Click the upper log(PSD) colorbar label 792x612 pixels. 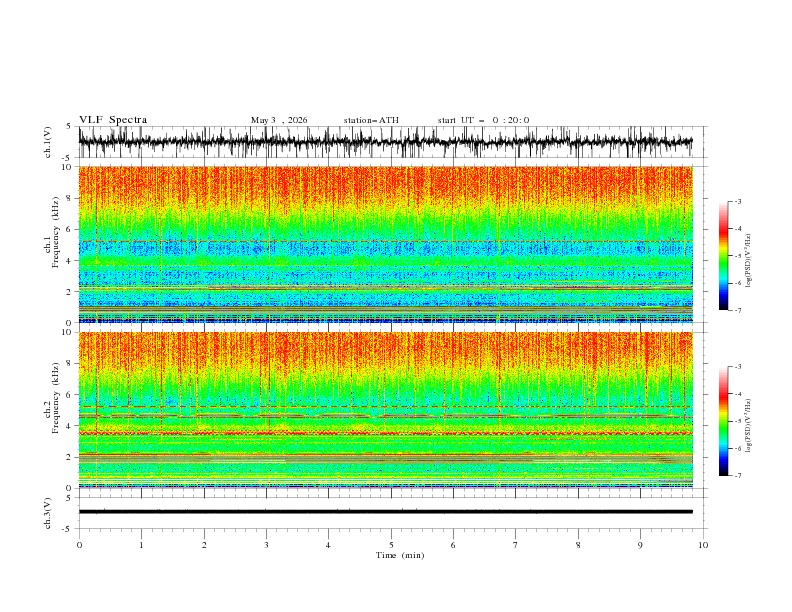pyautogui.click(x=749, y=261)
